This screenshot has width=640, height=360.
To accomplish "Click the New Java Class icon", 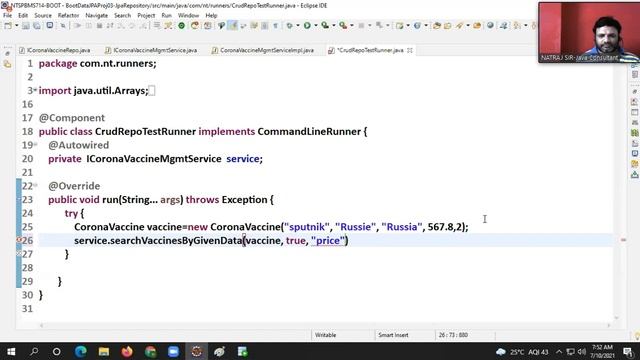I will tap(417, 26).
